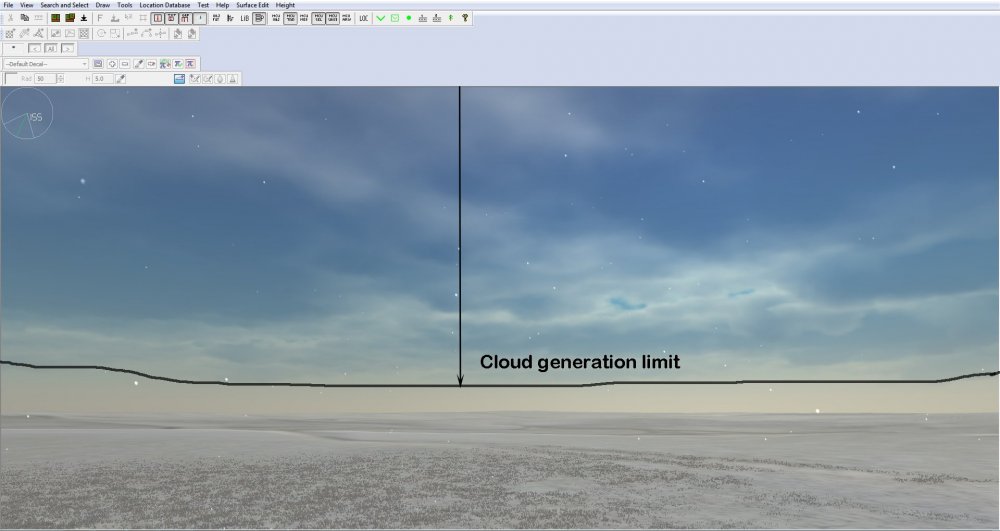1000x531 pixels.
Task: Toggle the first red framed view button
Action: tap(158, 18)
